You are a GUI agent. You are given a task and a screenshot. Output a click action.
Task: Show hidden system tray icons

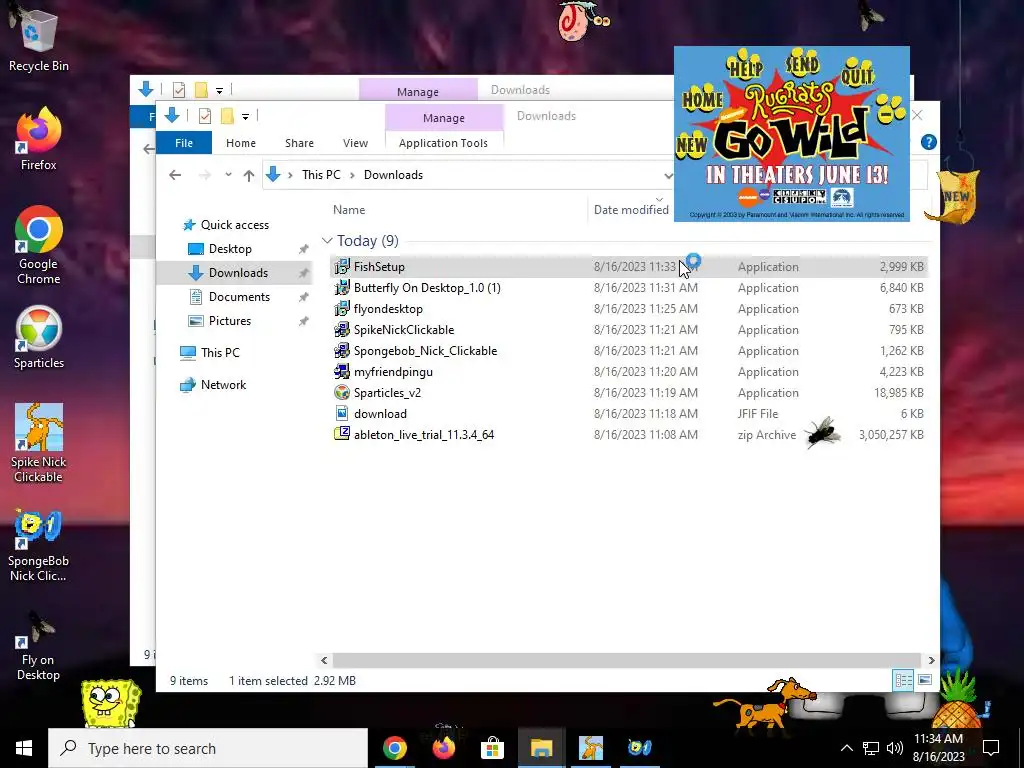point(846,748)
